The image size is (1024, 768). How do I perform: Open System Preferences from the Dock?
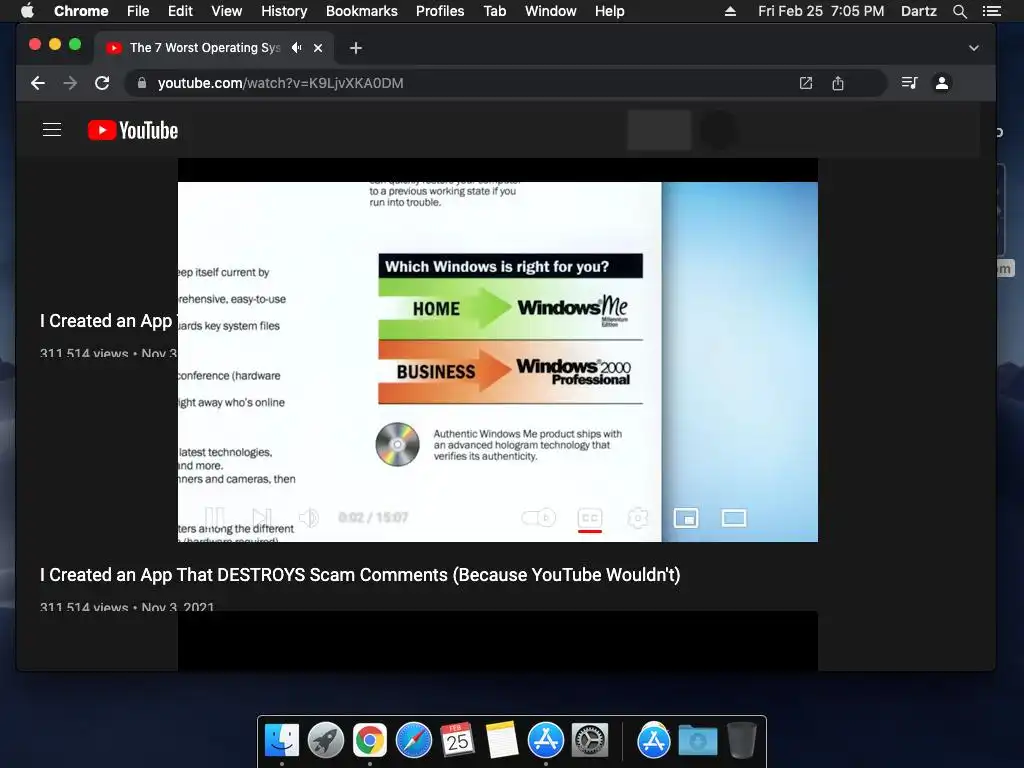(x=590, y=741)
